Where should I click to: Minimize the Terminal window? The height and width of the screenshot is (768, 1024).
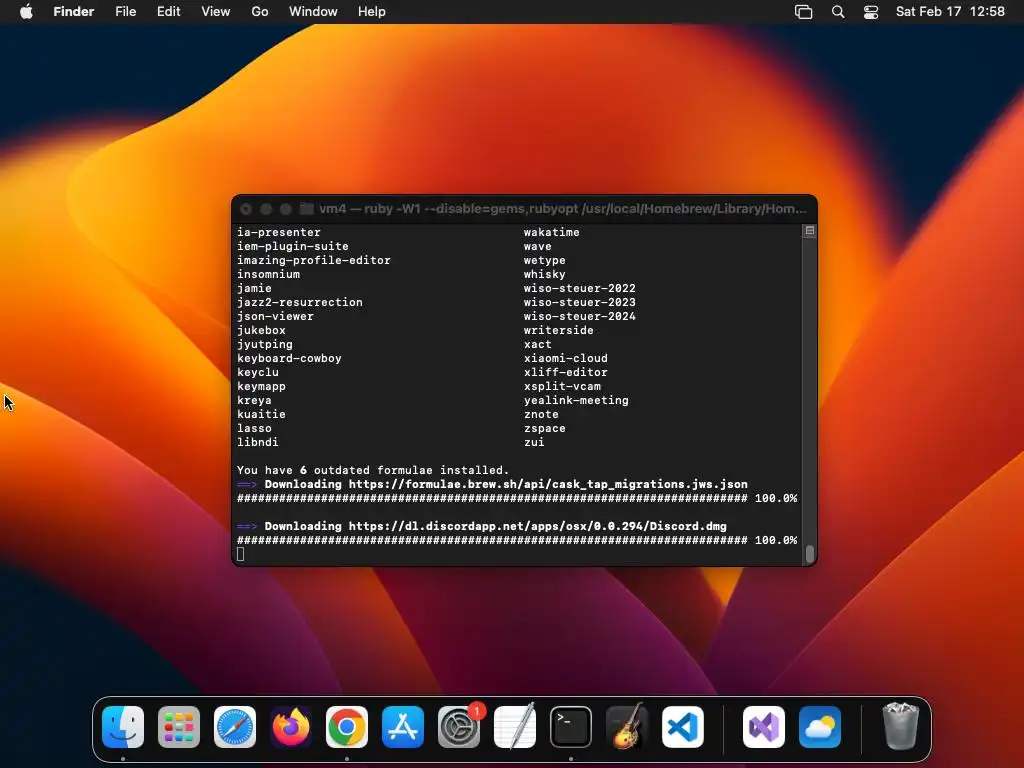[266, 209]
